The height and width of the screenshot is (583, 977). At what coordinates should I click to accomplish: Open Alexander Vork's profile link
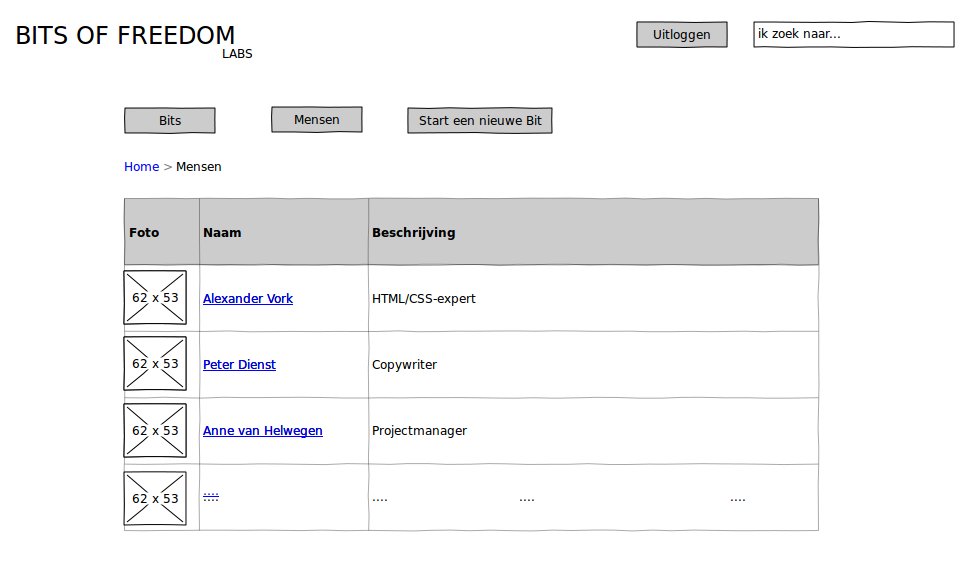coord(248,299)
